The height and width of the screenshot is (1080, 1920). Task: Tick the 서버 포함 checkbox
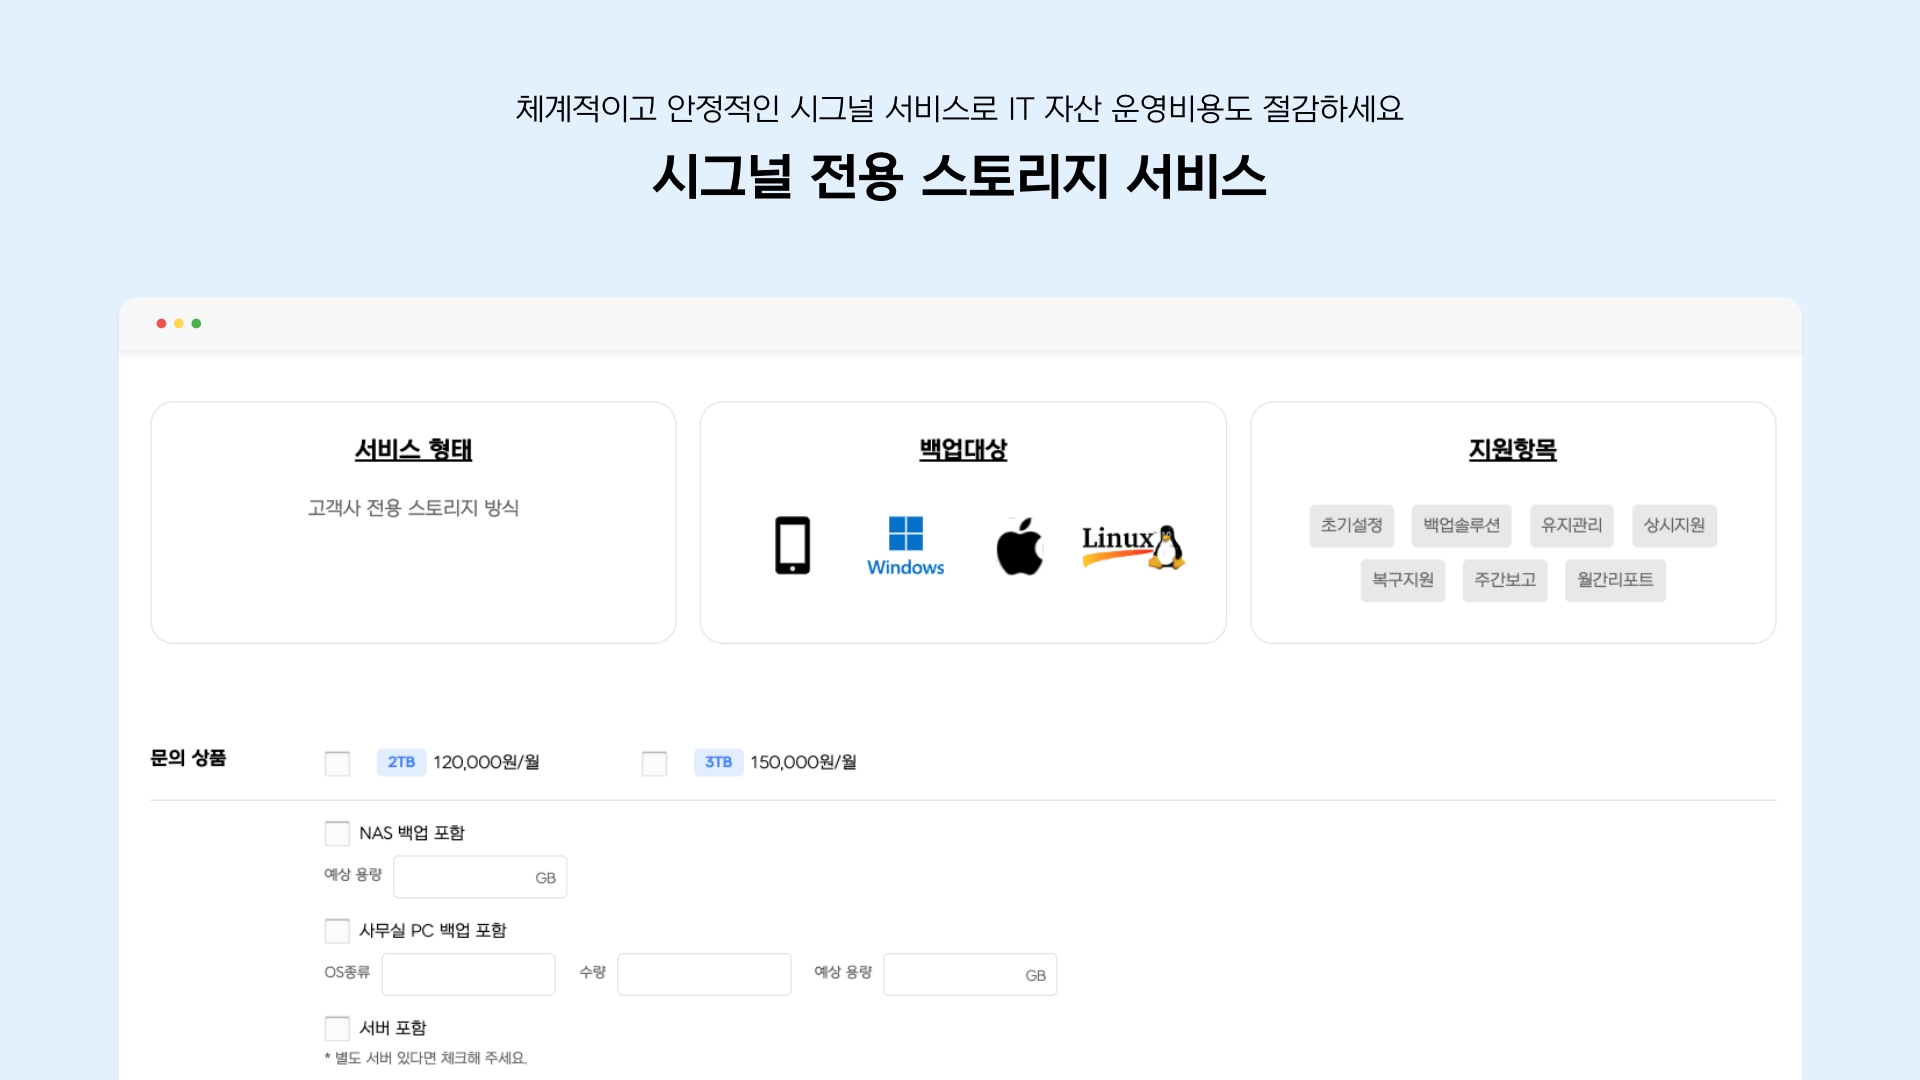point(337,1028)
